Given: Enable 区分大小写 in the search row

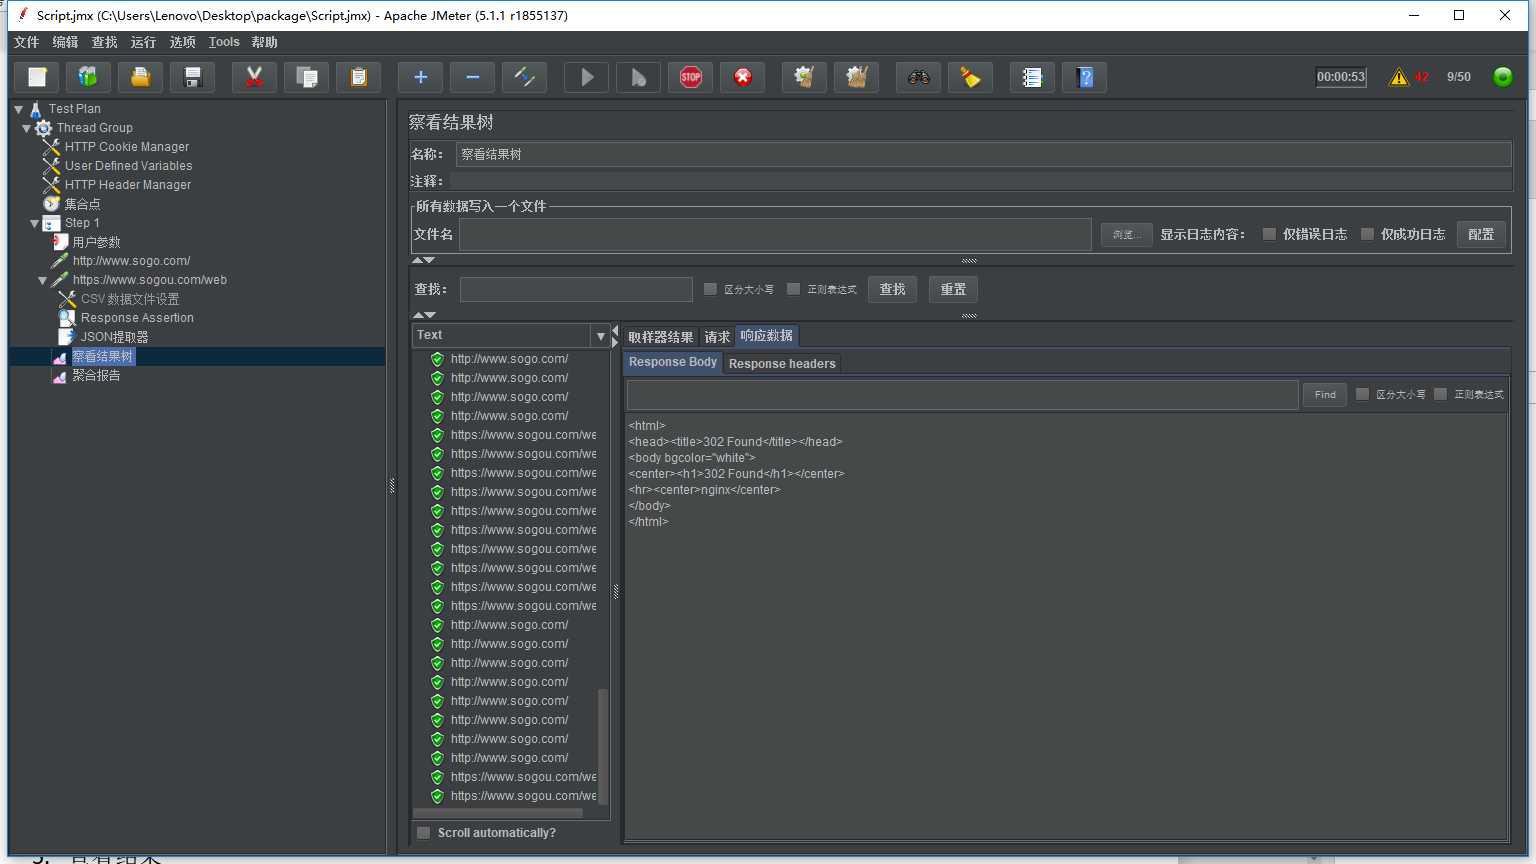Looking at the screenshot, I should [710, 289].
